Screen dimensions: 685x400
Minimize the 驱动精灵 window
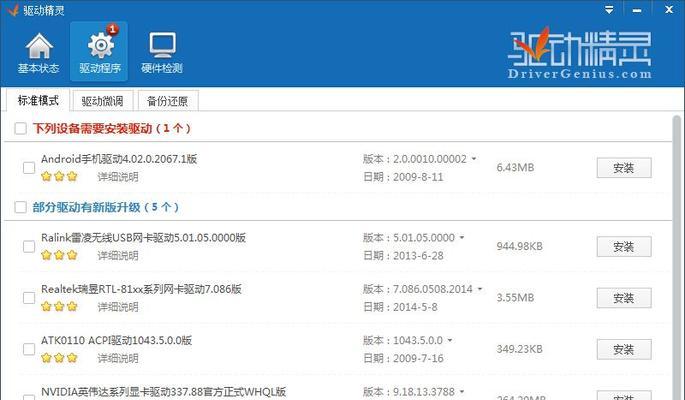[637, 10]
